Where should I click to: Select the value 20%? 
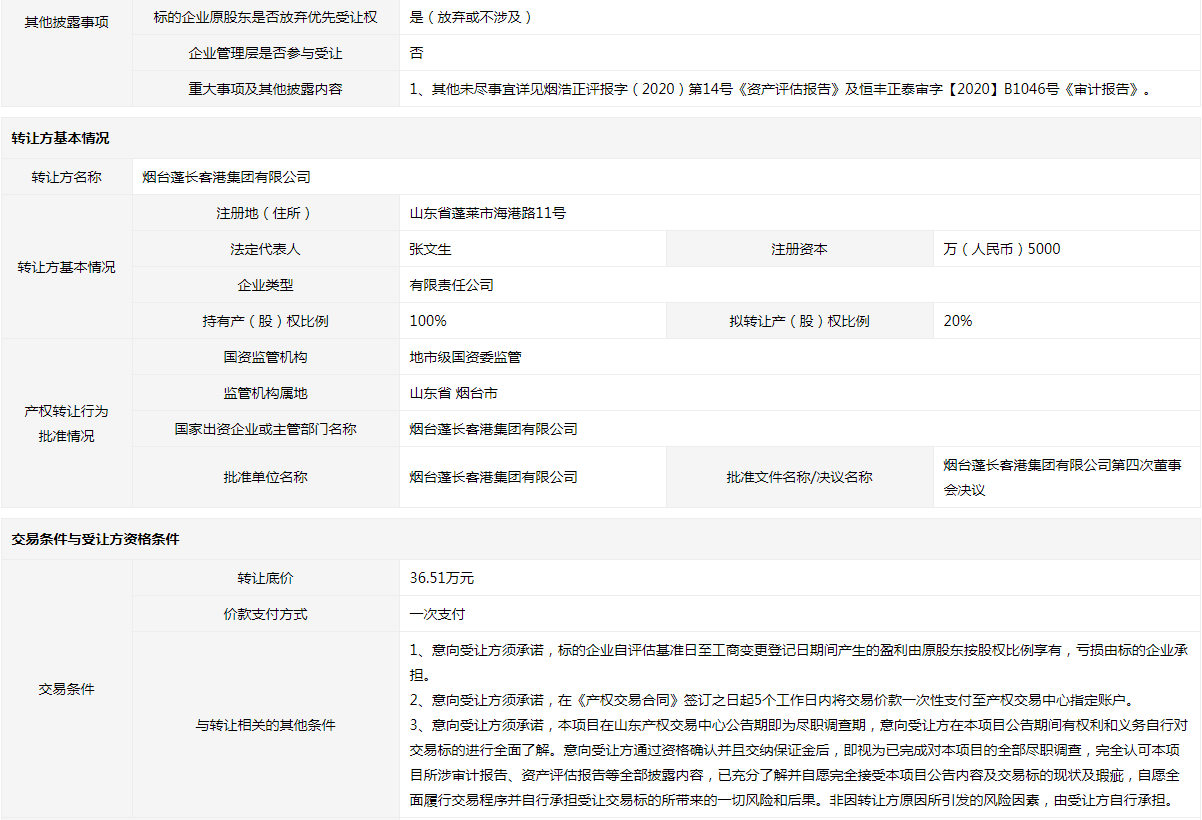click(x=958, y=321)
